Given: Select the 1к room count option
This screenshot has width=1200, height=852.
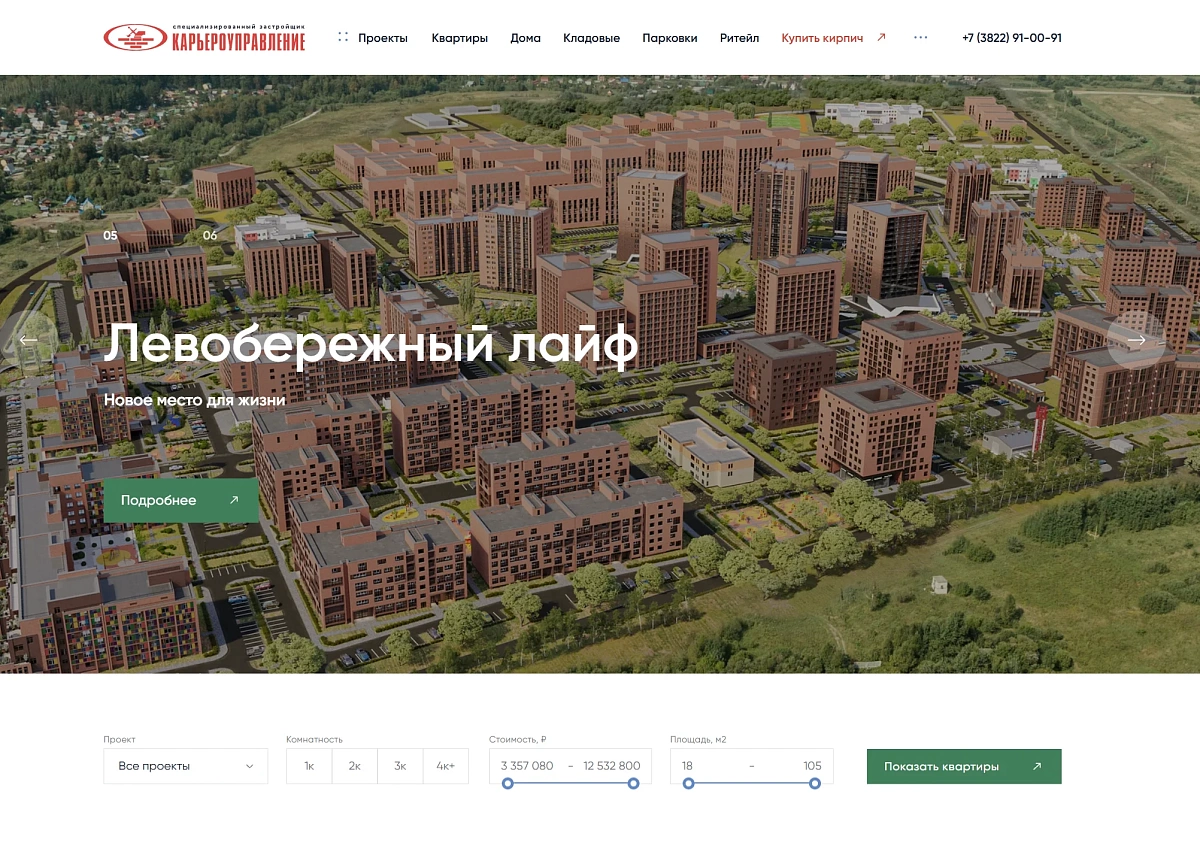Looking at the screenshot, I should (x=307, y=765).
